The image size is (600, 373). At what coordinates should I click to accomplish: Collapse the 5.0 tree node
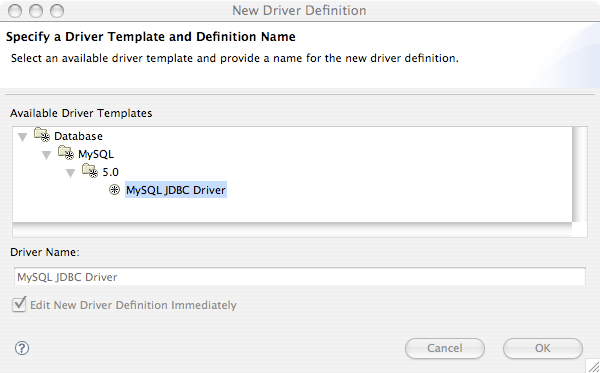tap(71, 173)
